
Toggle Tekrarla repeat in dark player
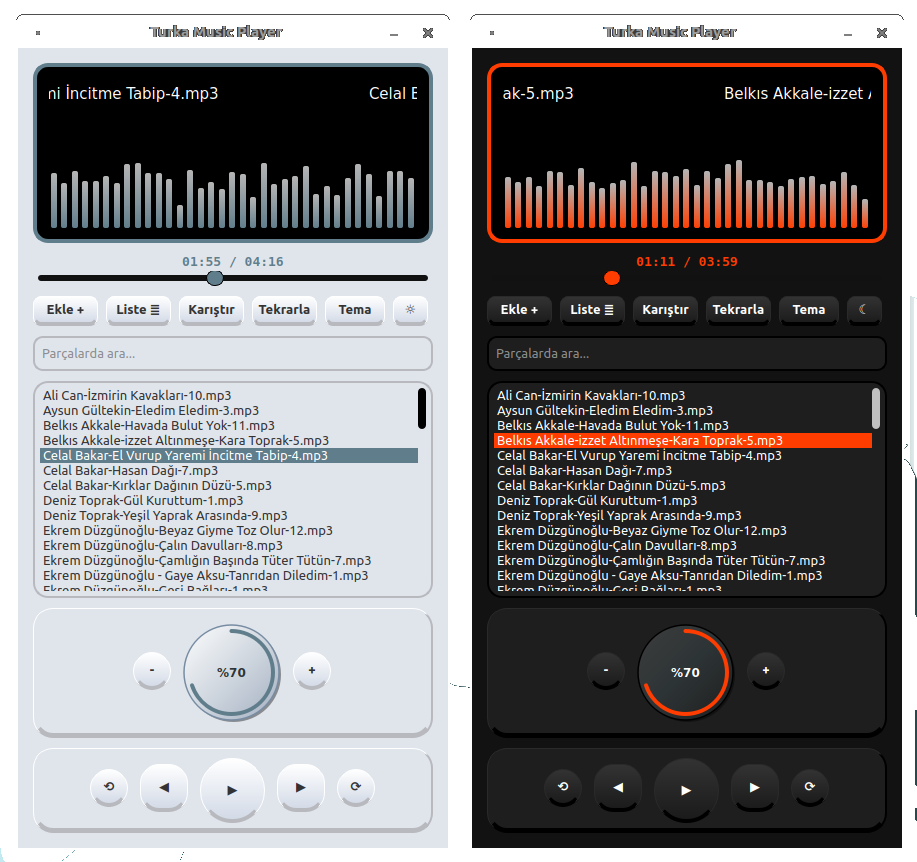click(738, 310)
